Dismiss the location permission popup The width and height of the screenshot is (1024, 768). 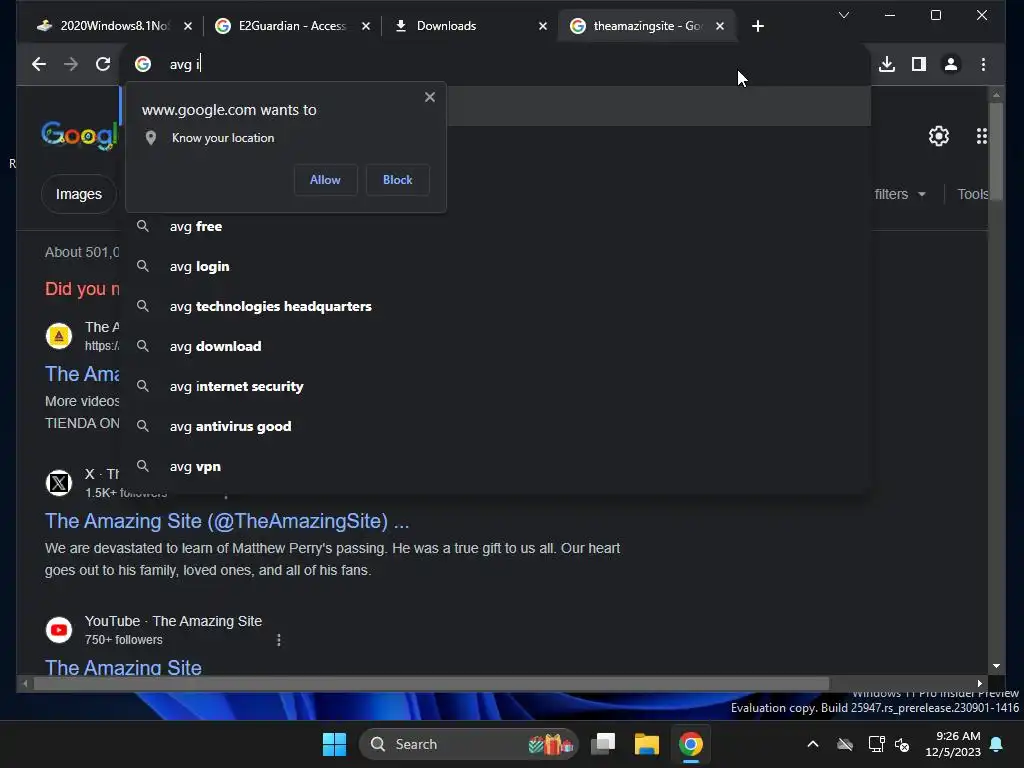pos(430,97)
